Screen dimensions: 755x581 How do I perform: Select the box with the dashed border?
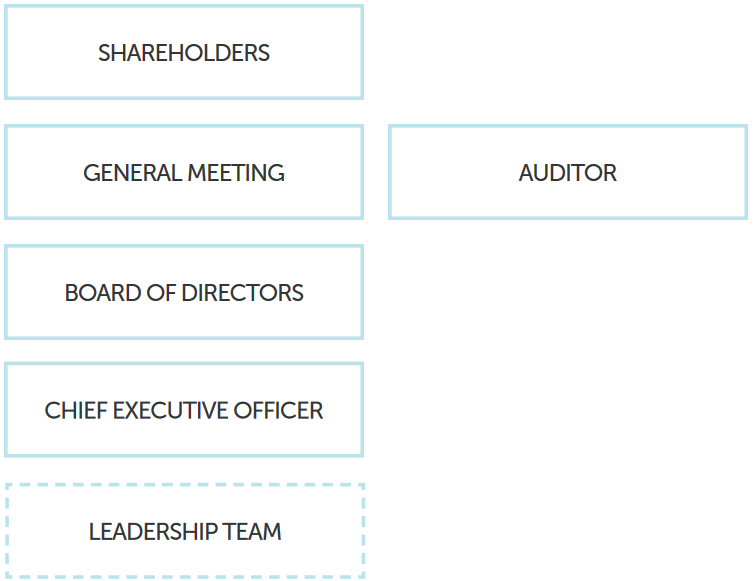[x=185, y=530]
